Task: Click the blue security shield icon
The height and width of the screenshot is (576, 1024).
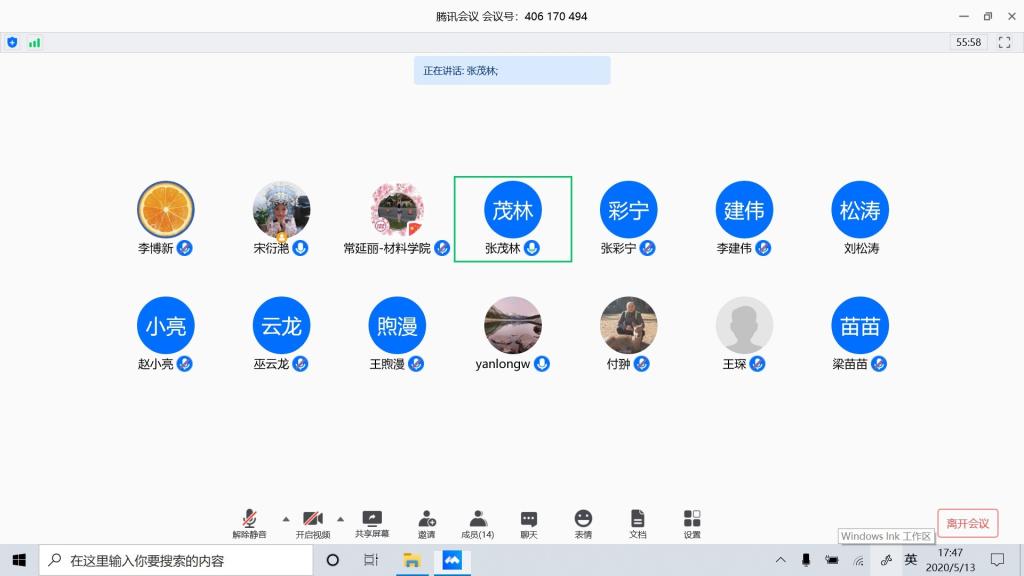Action: pos(12,42)
